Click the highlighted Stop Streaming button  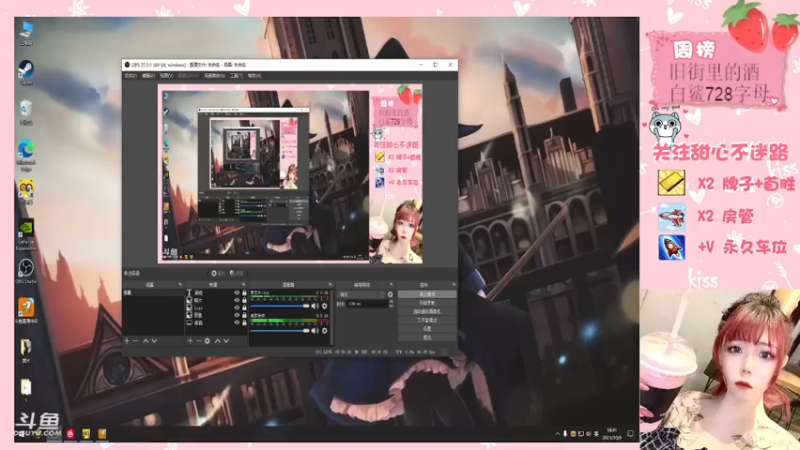click(427, 294)
